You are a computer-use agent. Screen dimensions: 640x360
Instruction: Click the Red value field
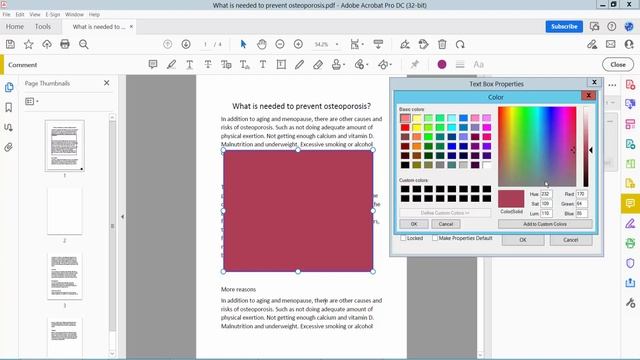point(582,194)
